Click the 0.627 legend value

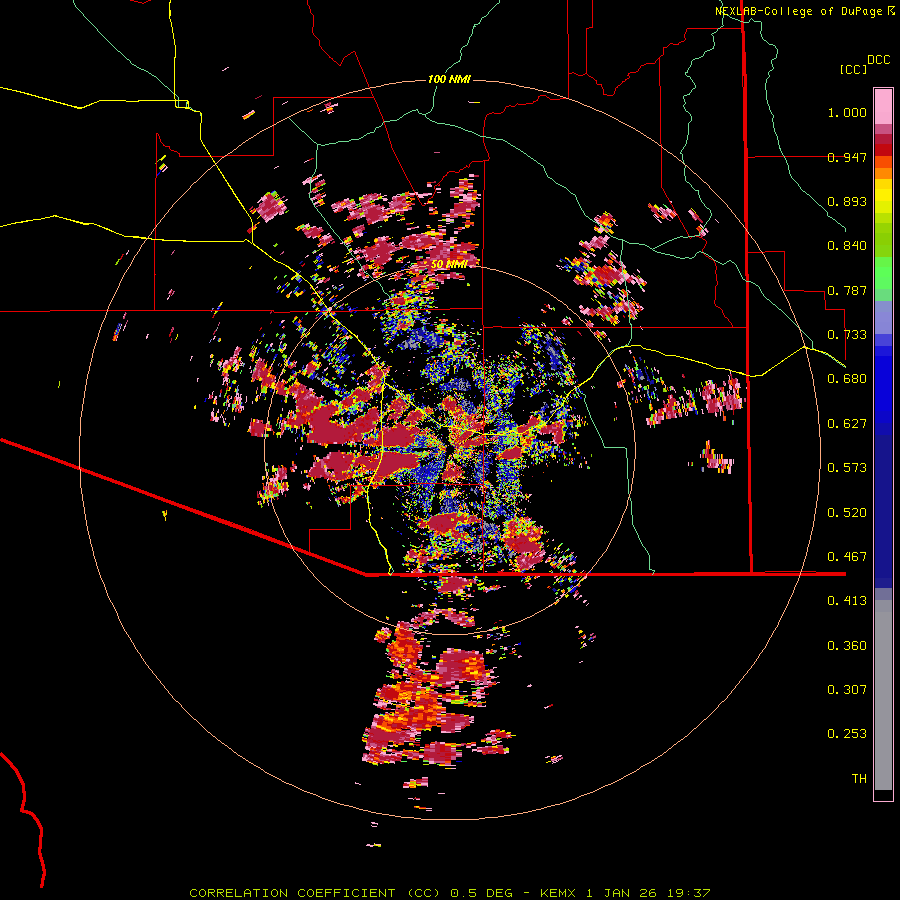point(847,424)
